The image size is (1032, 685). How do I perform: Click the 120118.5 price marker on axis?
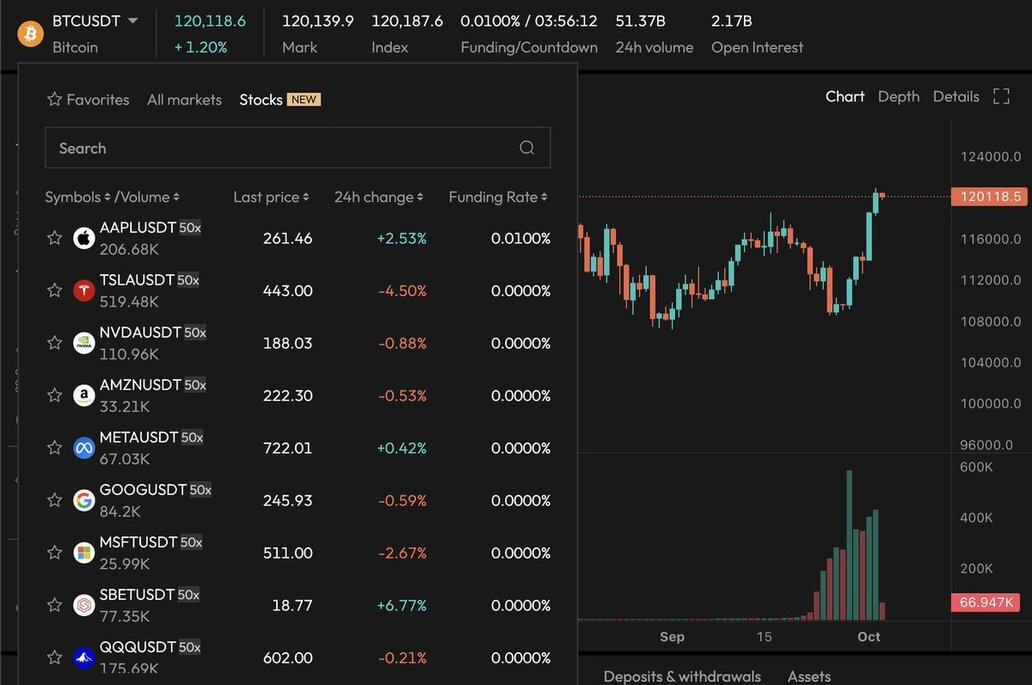990,197
